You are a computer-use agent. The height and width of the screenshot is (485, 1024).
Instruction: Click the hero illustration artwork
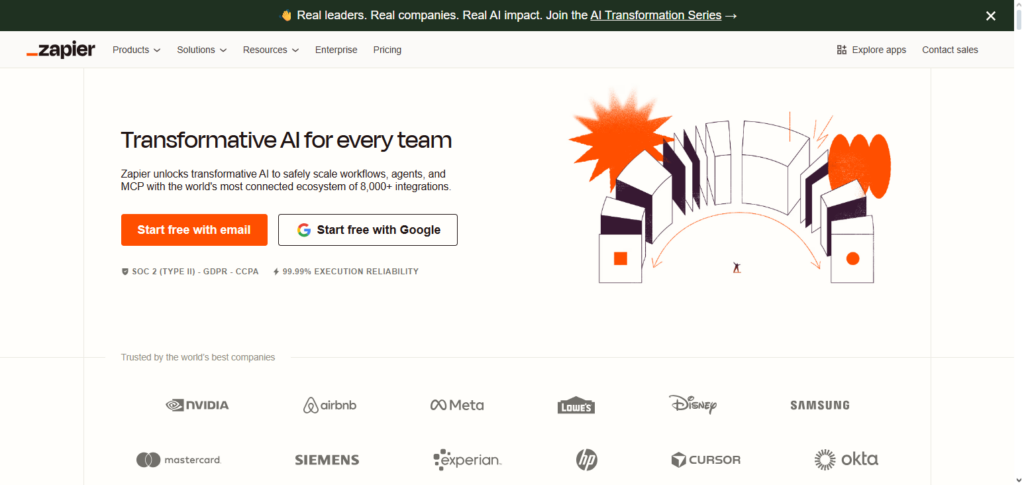[x=729, y=187]
